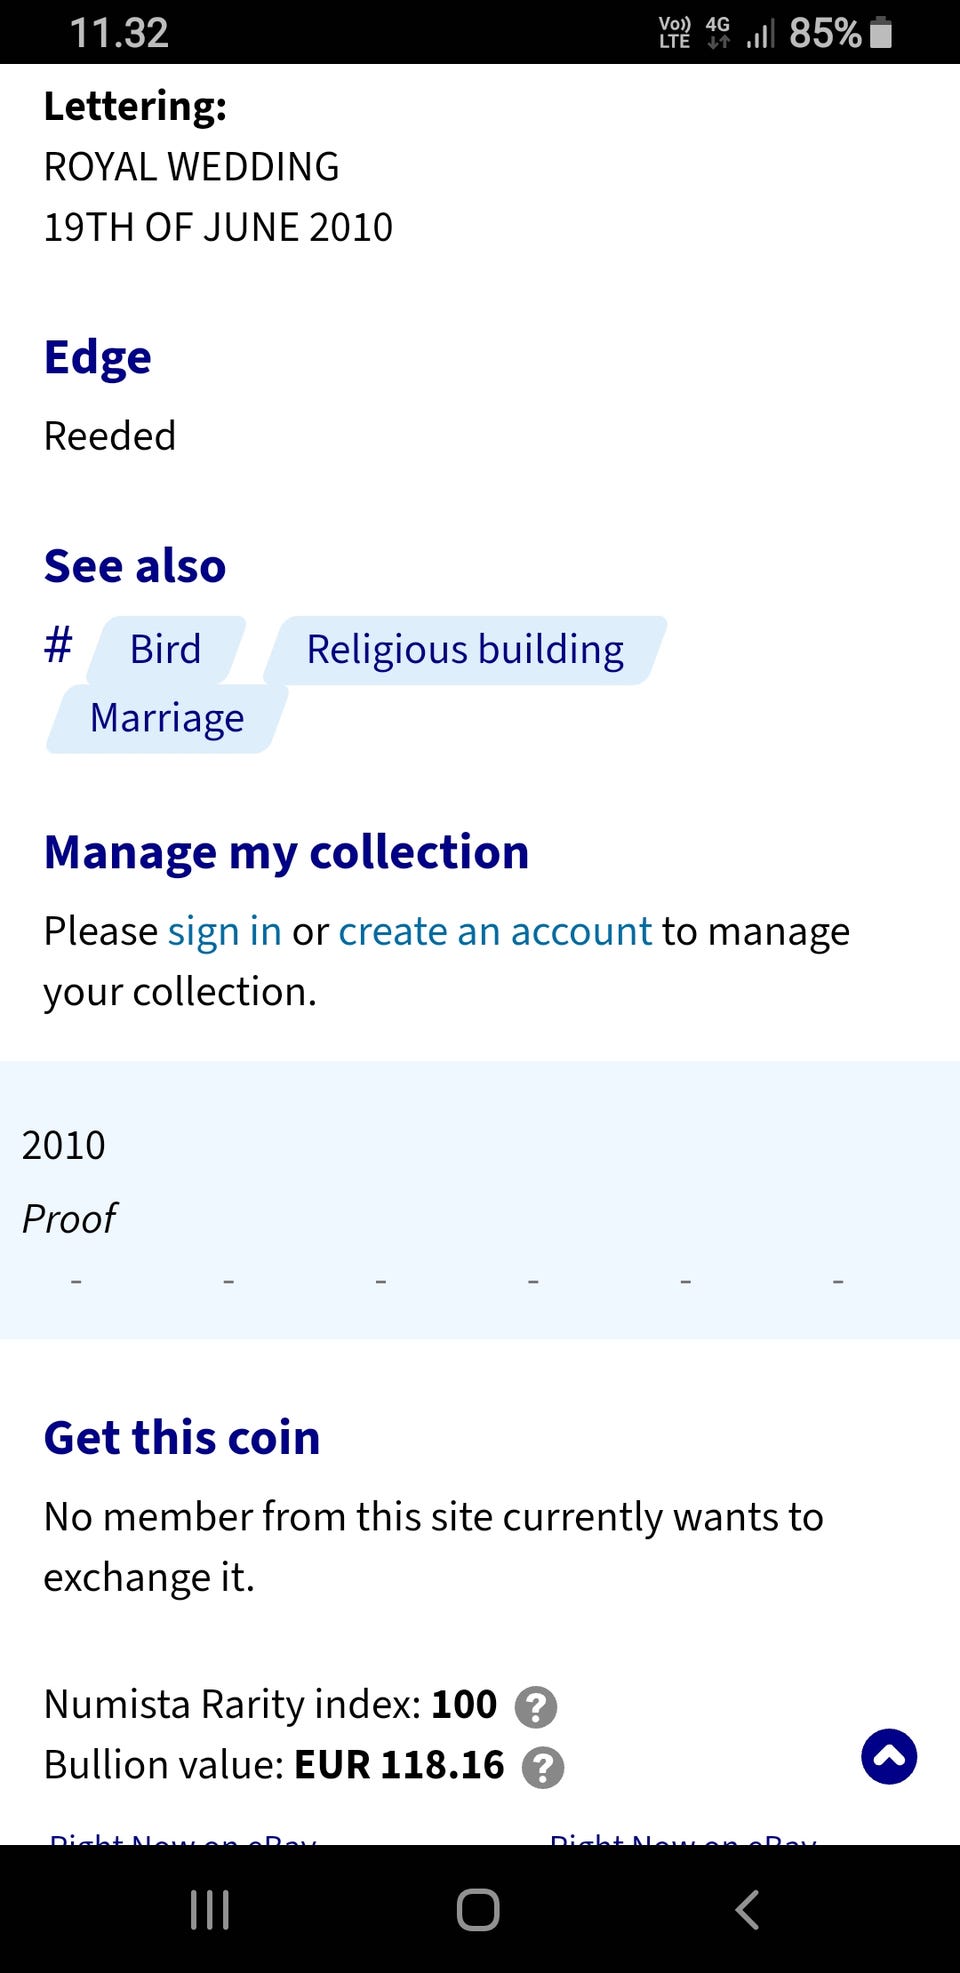Tap the hashtag symbol before tags
Viewport: 960px width, 1973px height.
[58, 645]
